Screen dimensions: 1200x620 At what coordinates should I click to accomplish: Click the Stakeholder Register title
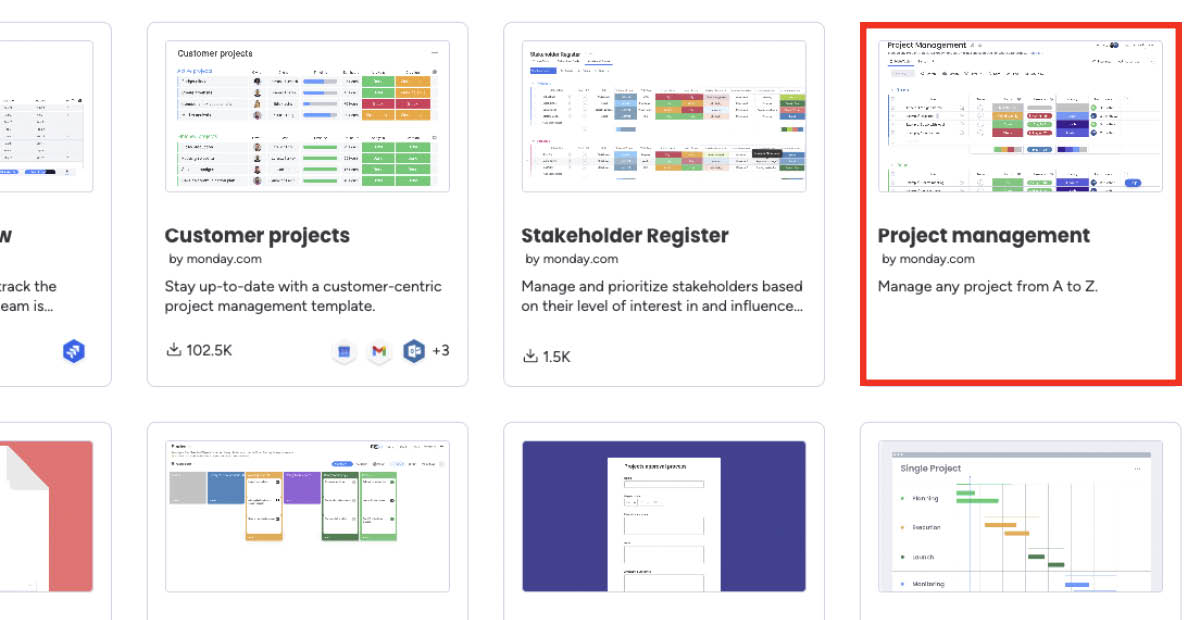625,236
